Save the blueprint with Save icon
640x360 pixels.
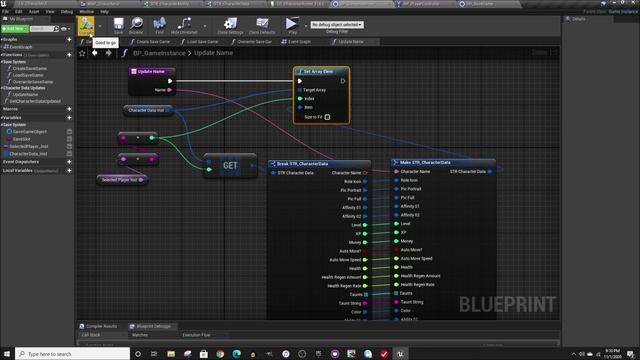pos(118,26)
